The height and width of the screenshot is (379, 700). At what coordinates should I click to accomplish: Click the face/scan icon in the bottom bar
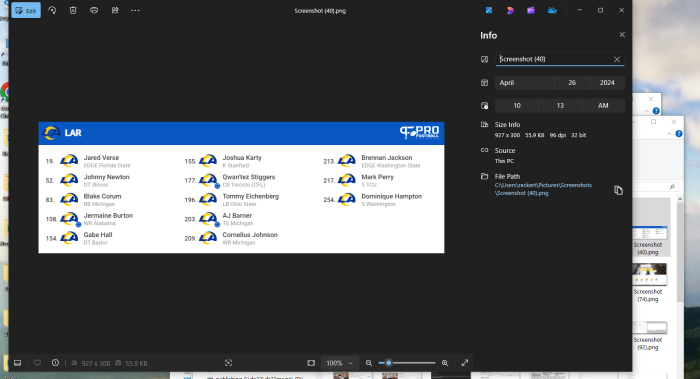click(x=229, y=363)
